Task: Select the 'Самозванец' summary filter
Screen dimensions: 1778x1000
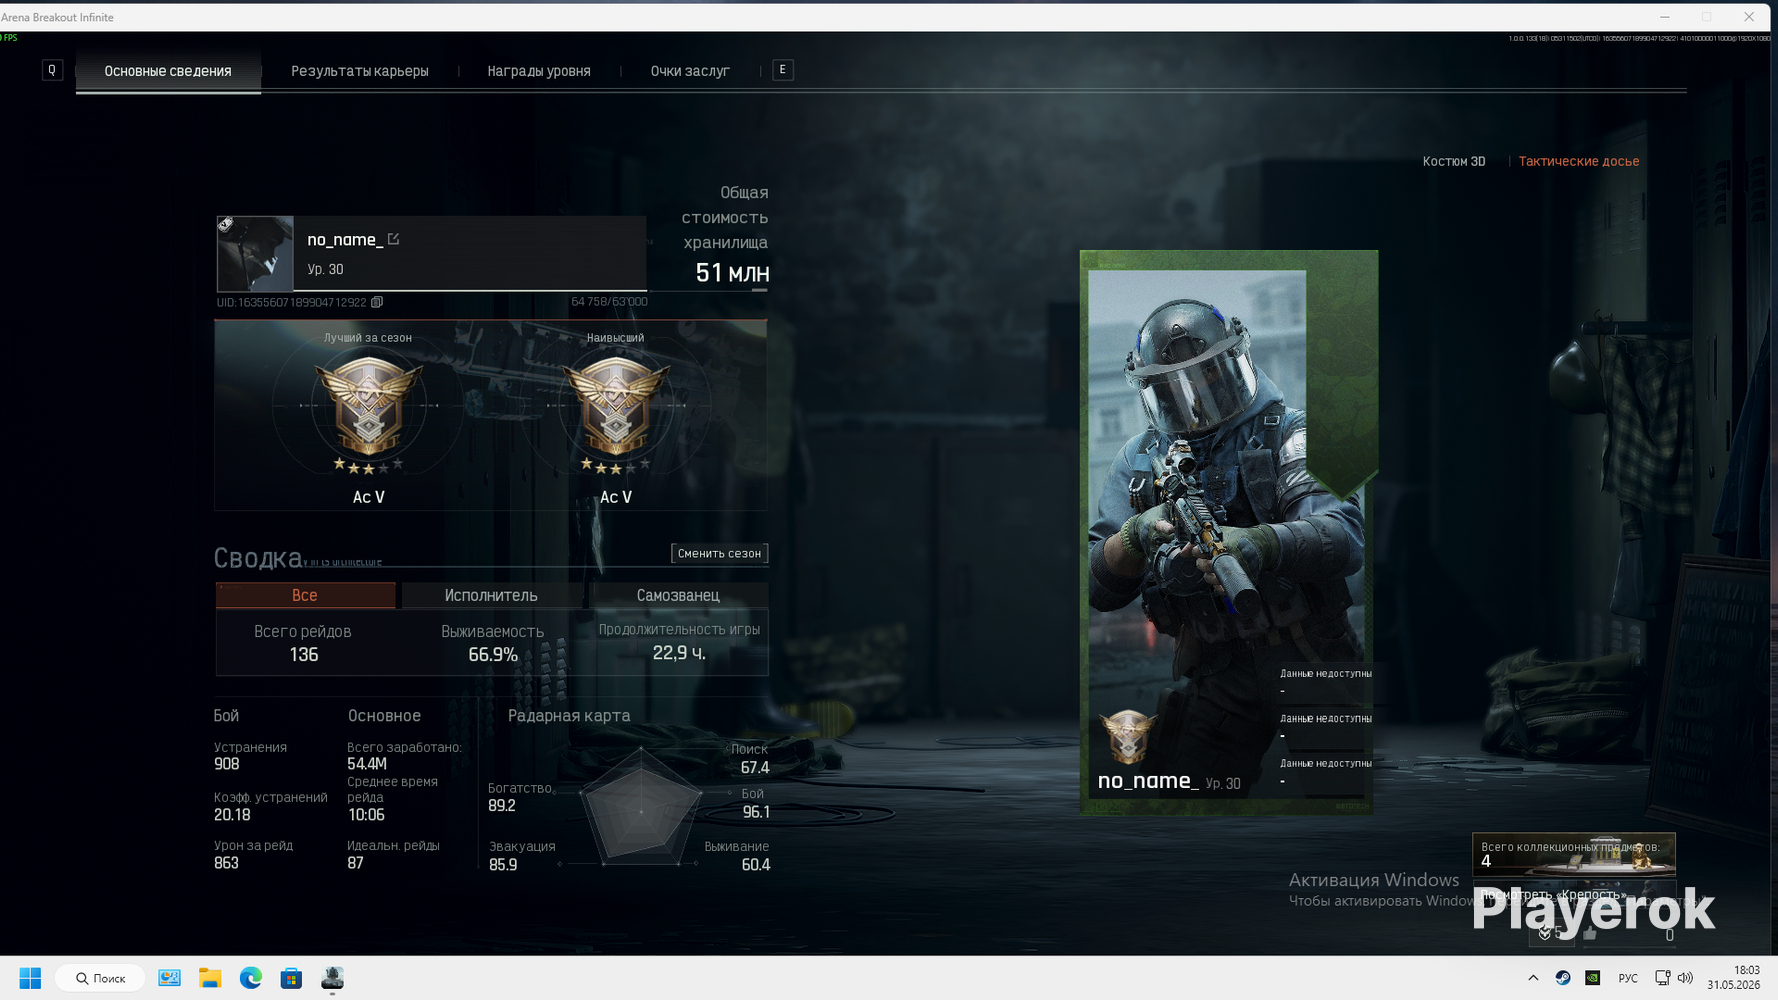Action: pyautogui.click(x=678, y=595)
